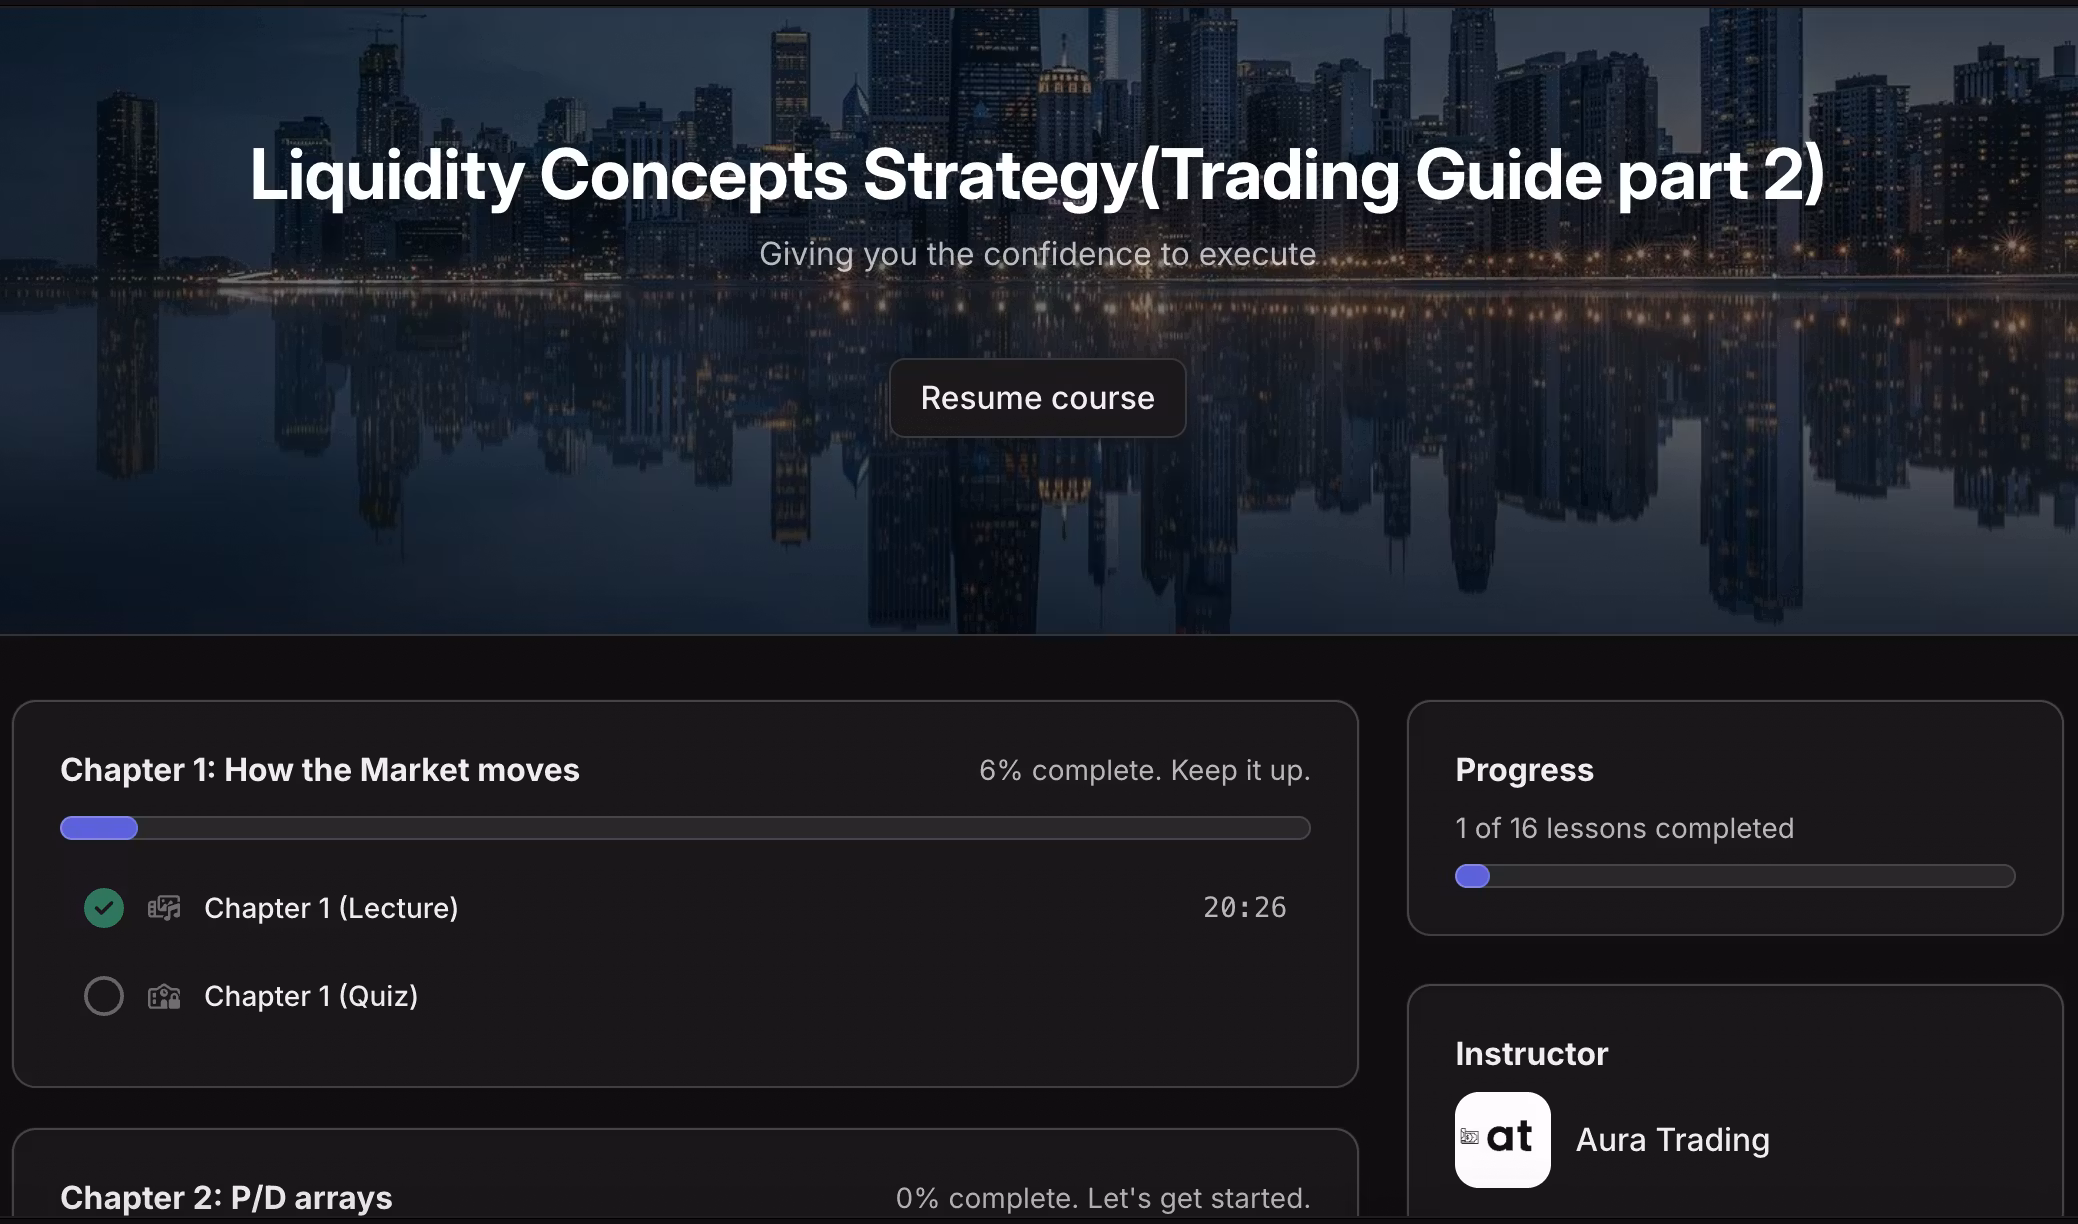
Task: Click the "0% complete. Let's get started." text
Action: tap(1102, 1198)
